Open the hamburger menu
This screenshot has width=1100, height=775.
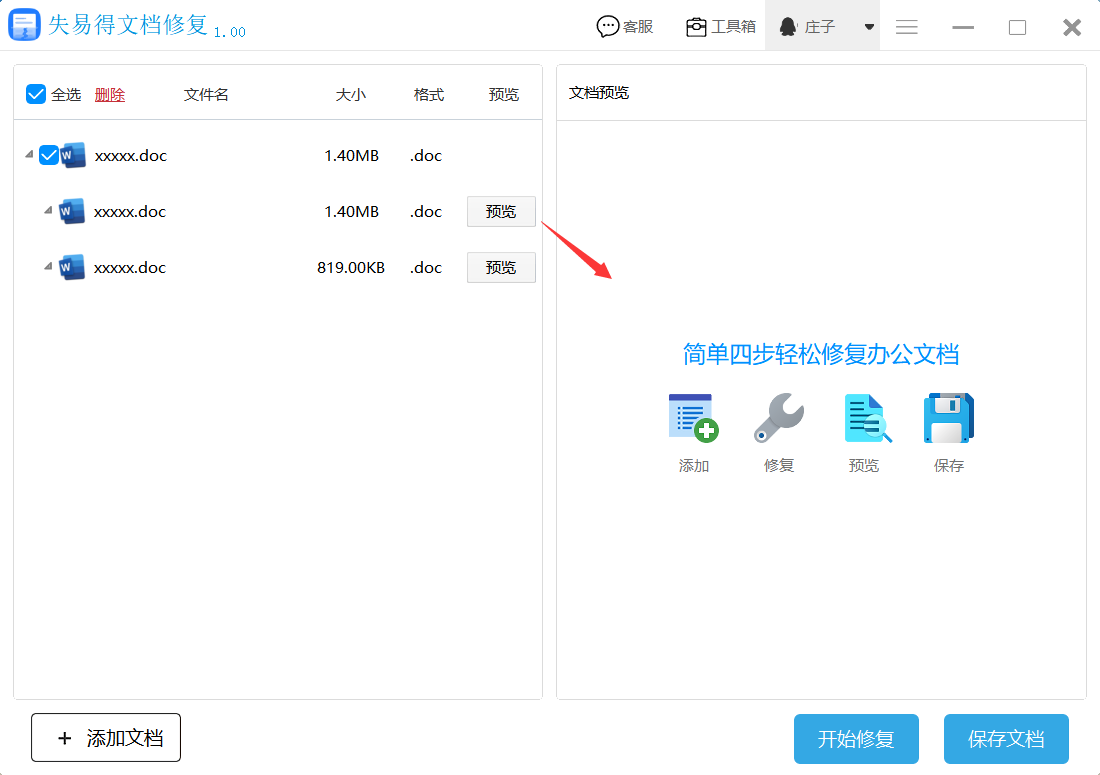(x=907, y=27)
